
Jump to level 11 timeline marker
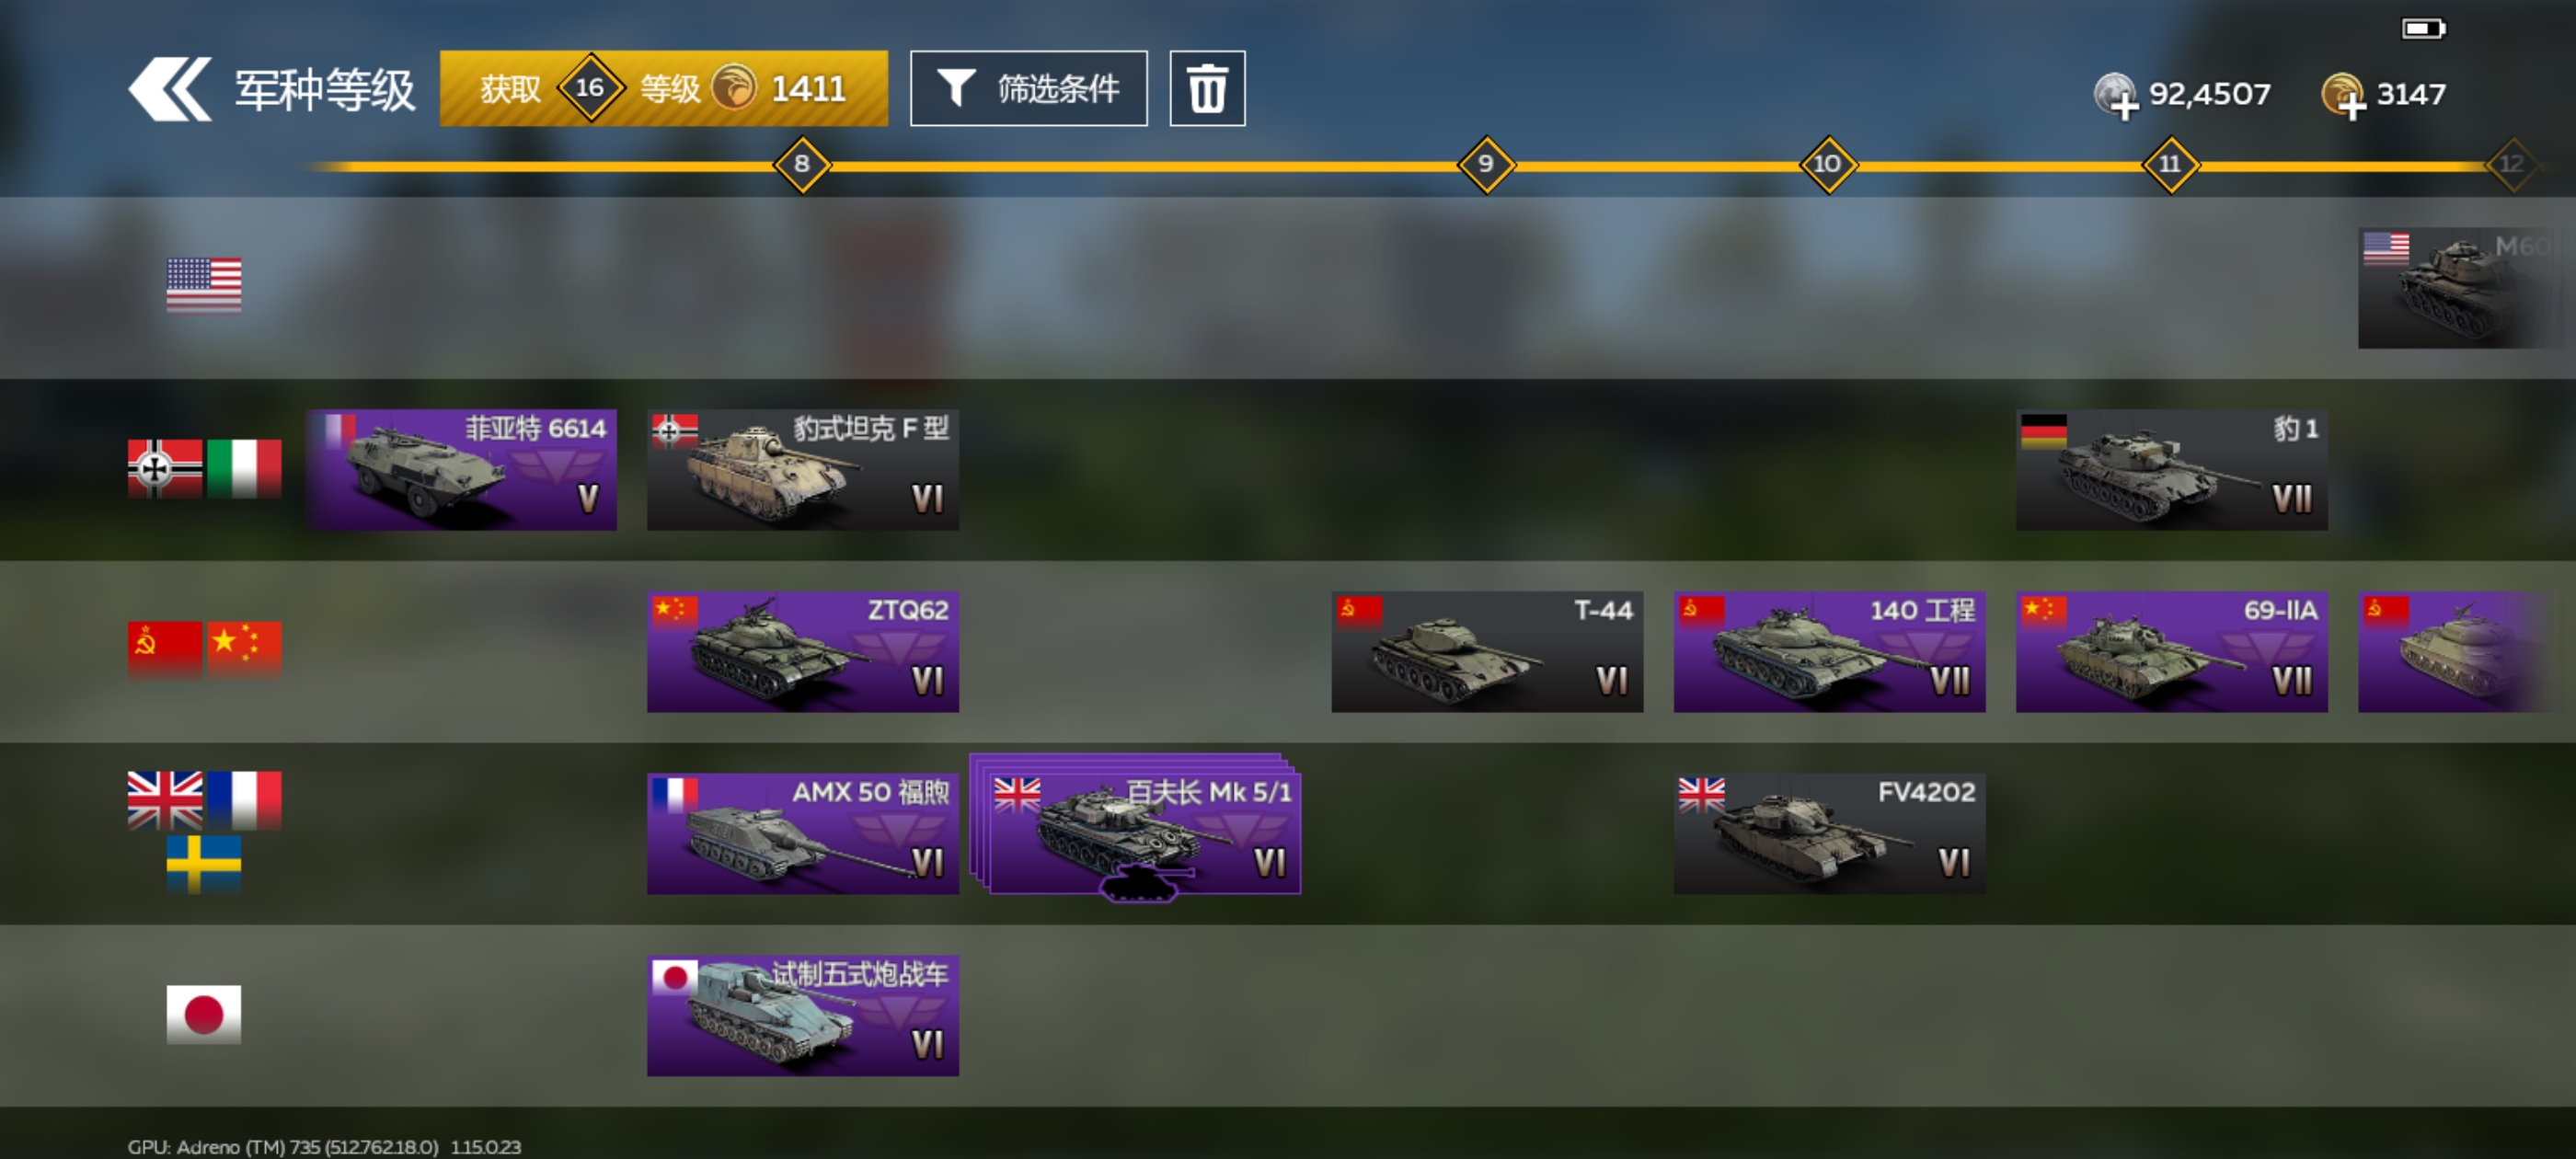click(2170, 164)
